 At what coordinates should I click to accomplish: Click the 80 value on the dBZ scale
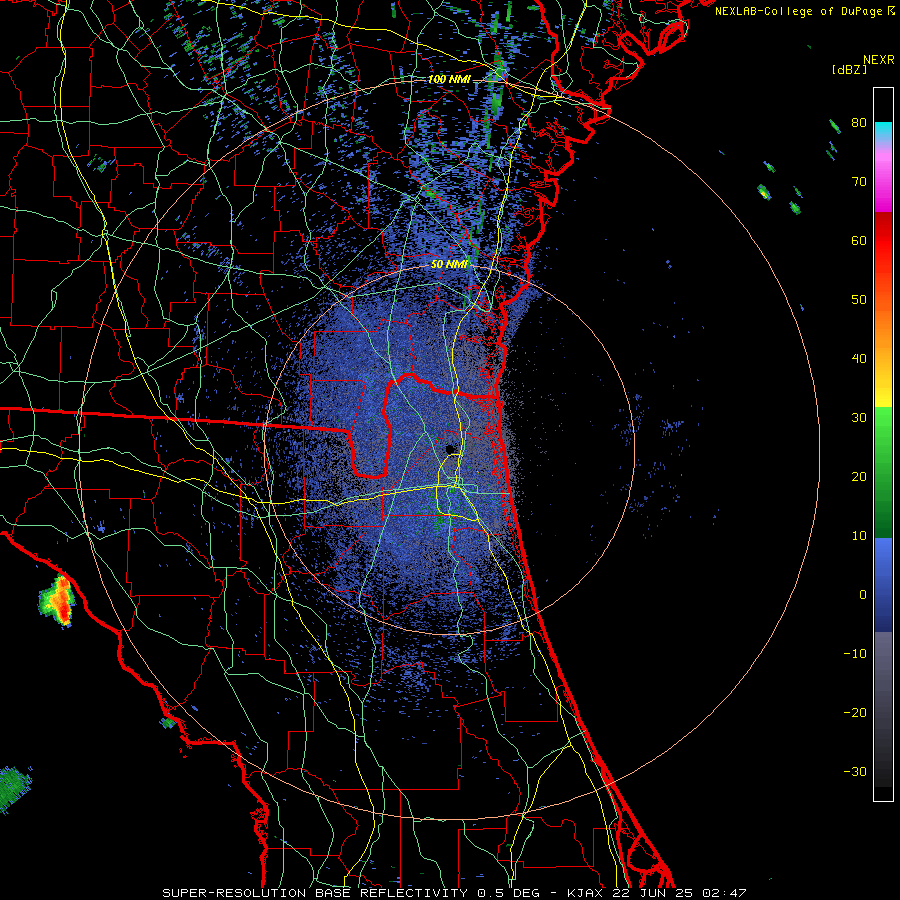[859, 123]
